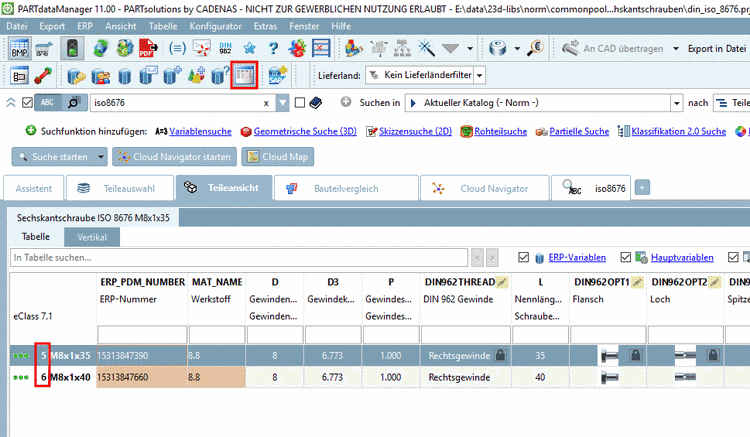This screenshot has height=437, width=750.
Task: Click the BMP table preview toolbar icon
Action: 20,48
